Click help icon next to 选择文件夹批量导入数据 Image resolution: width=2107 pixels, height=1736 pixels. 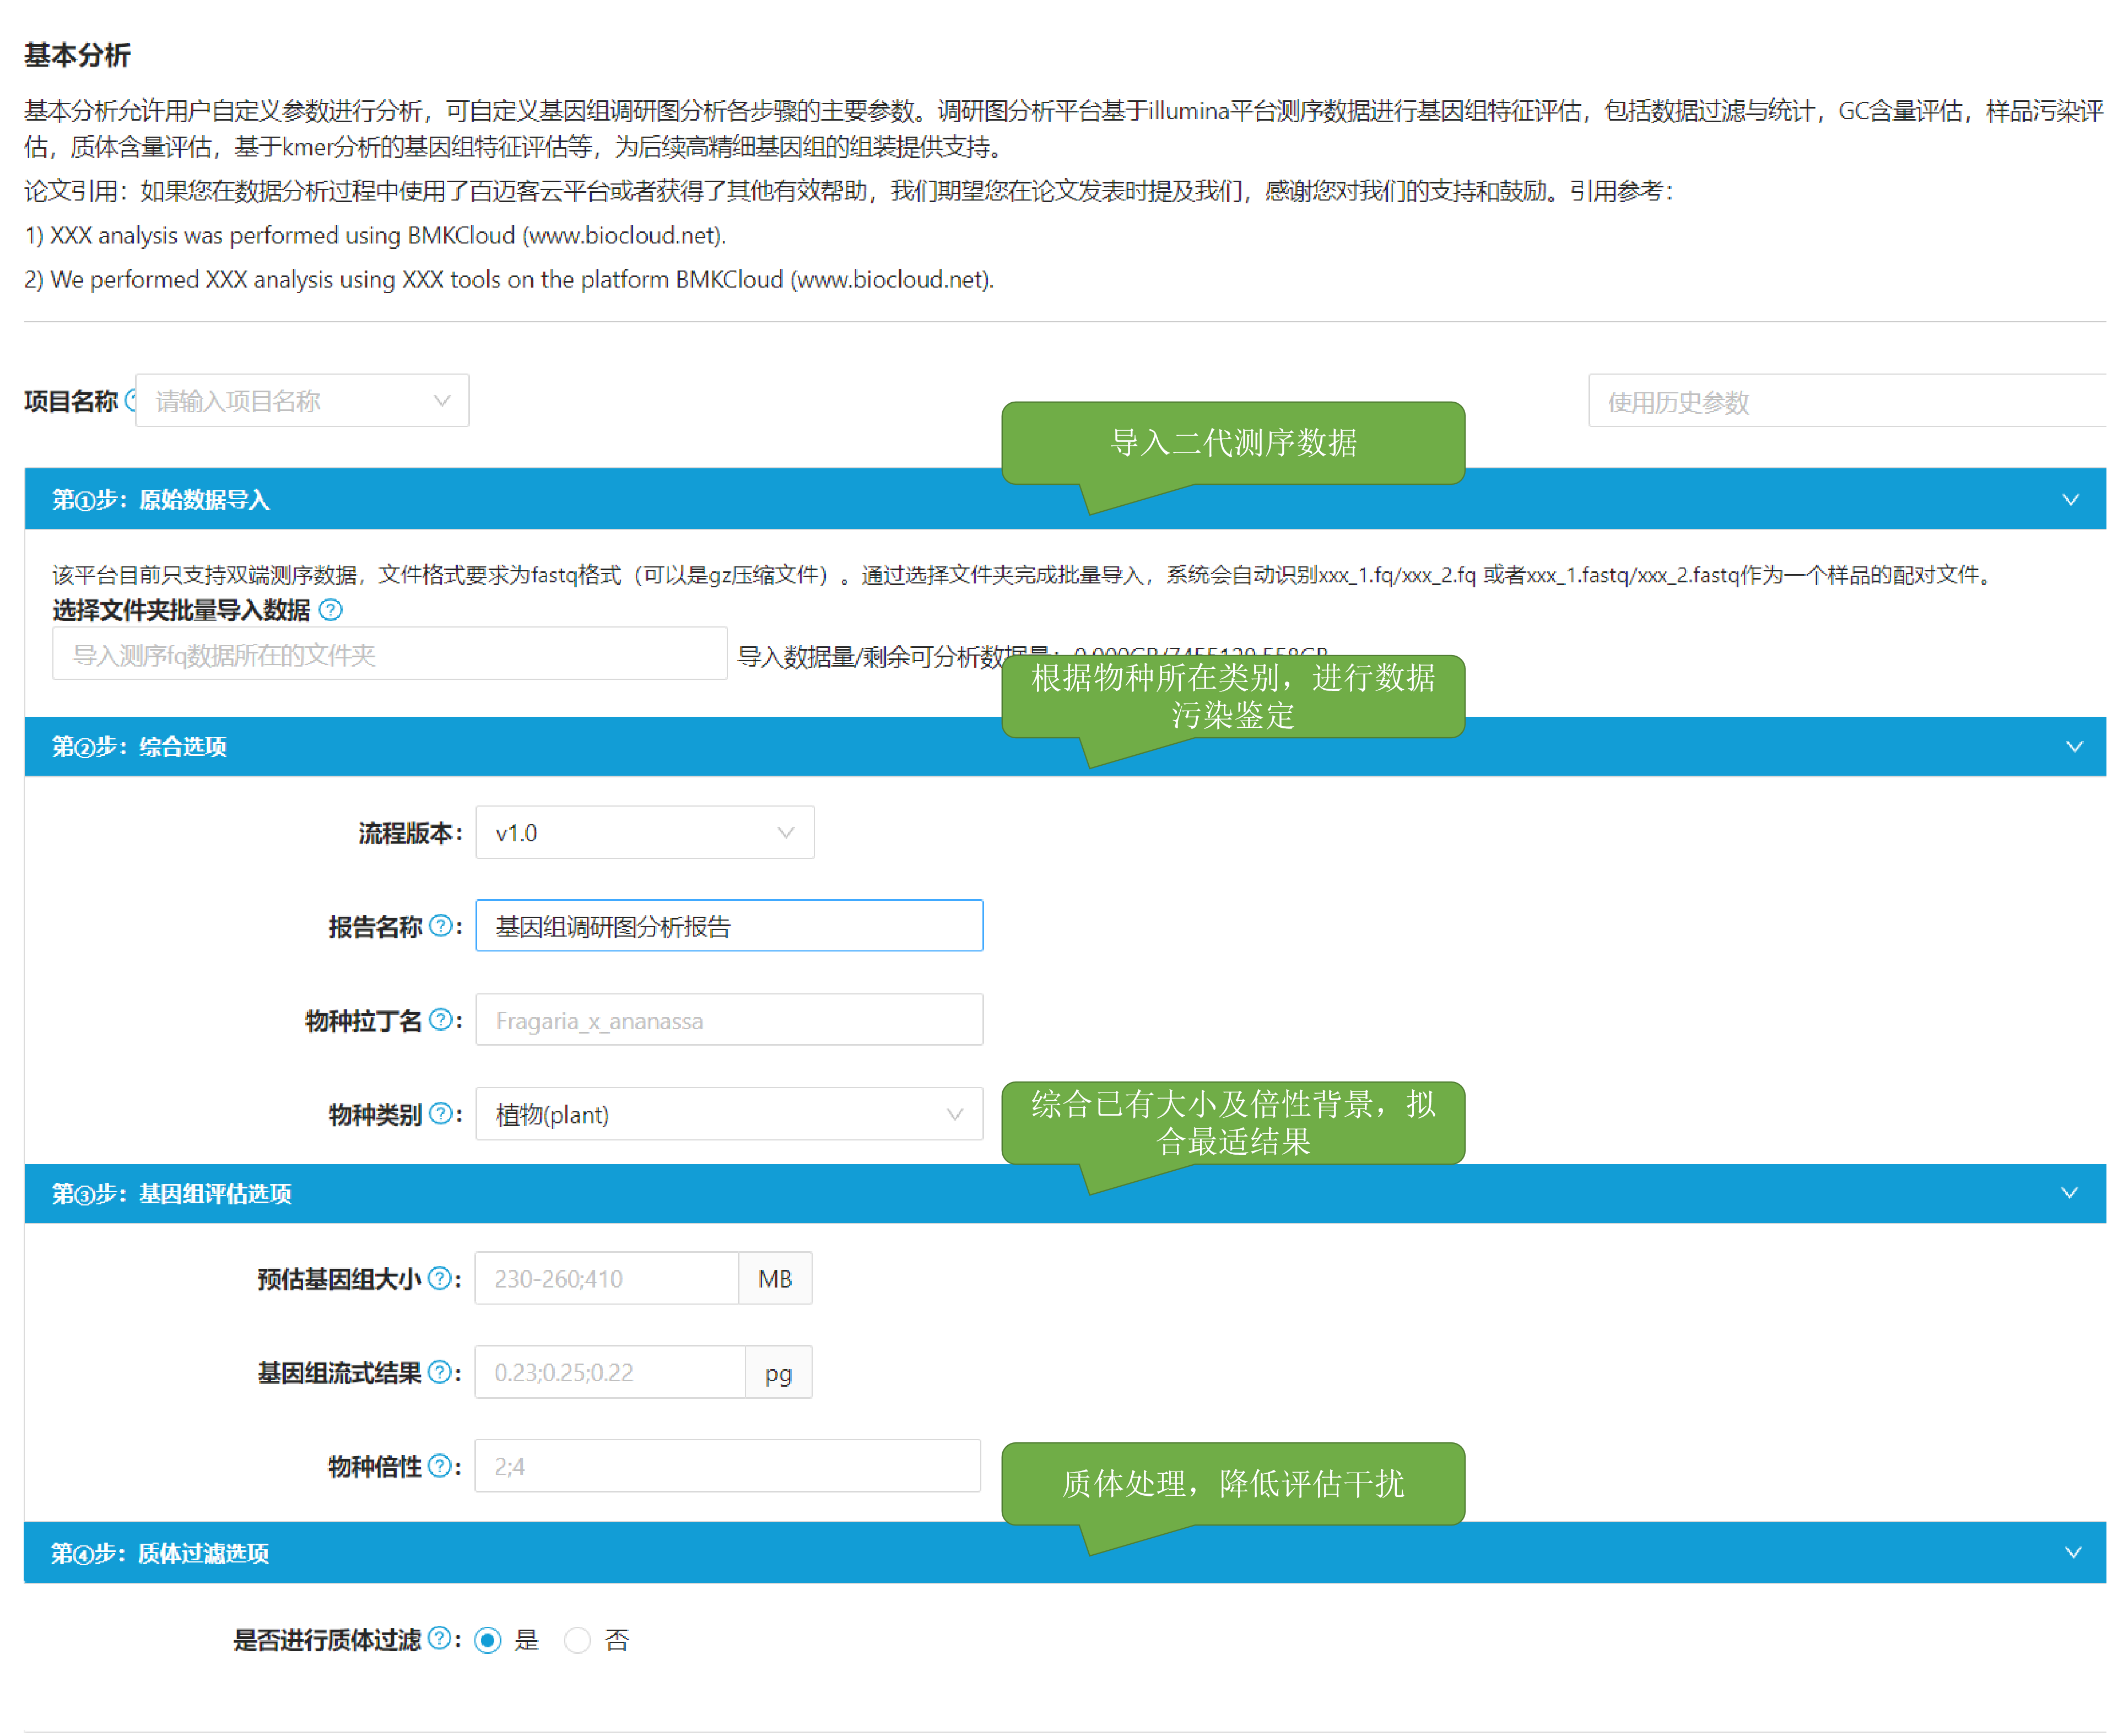(x=330, y=610)
